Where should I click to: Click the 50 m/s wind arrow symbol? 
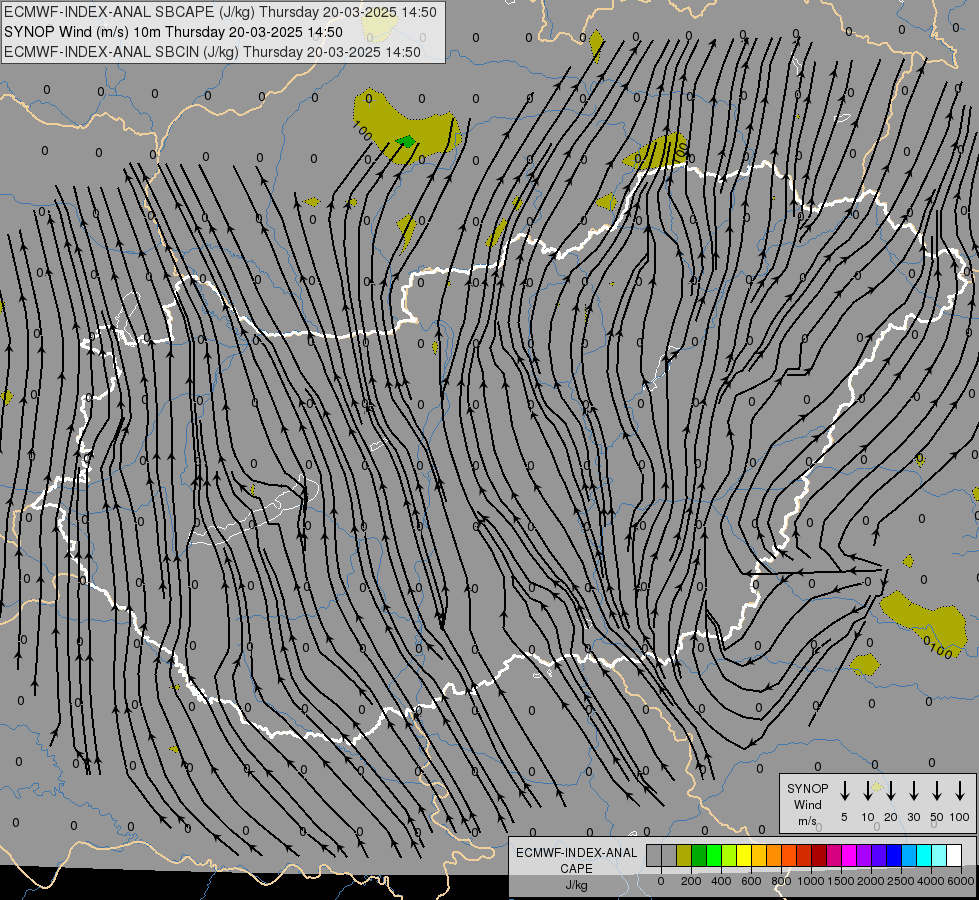(937, 791)
